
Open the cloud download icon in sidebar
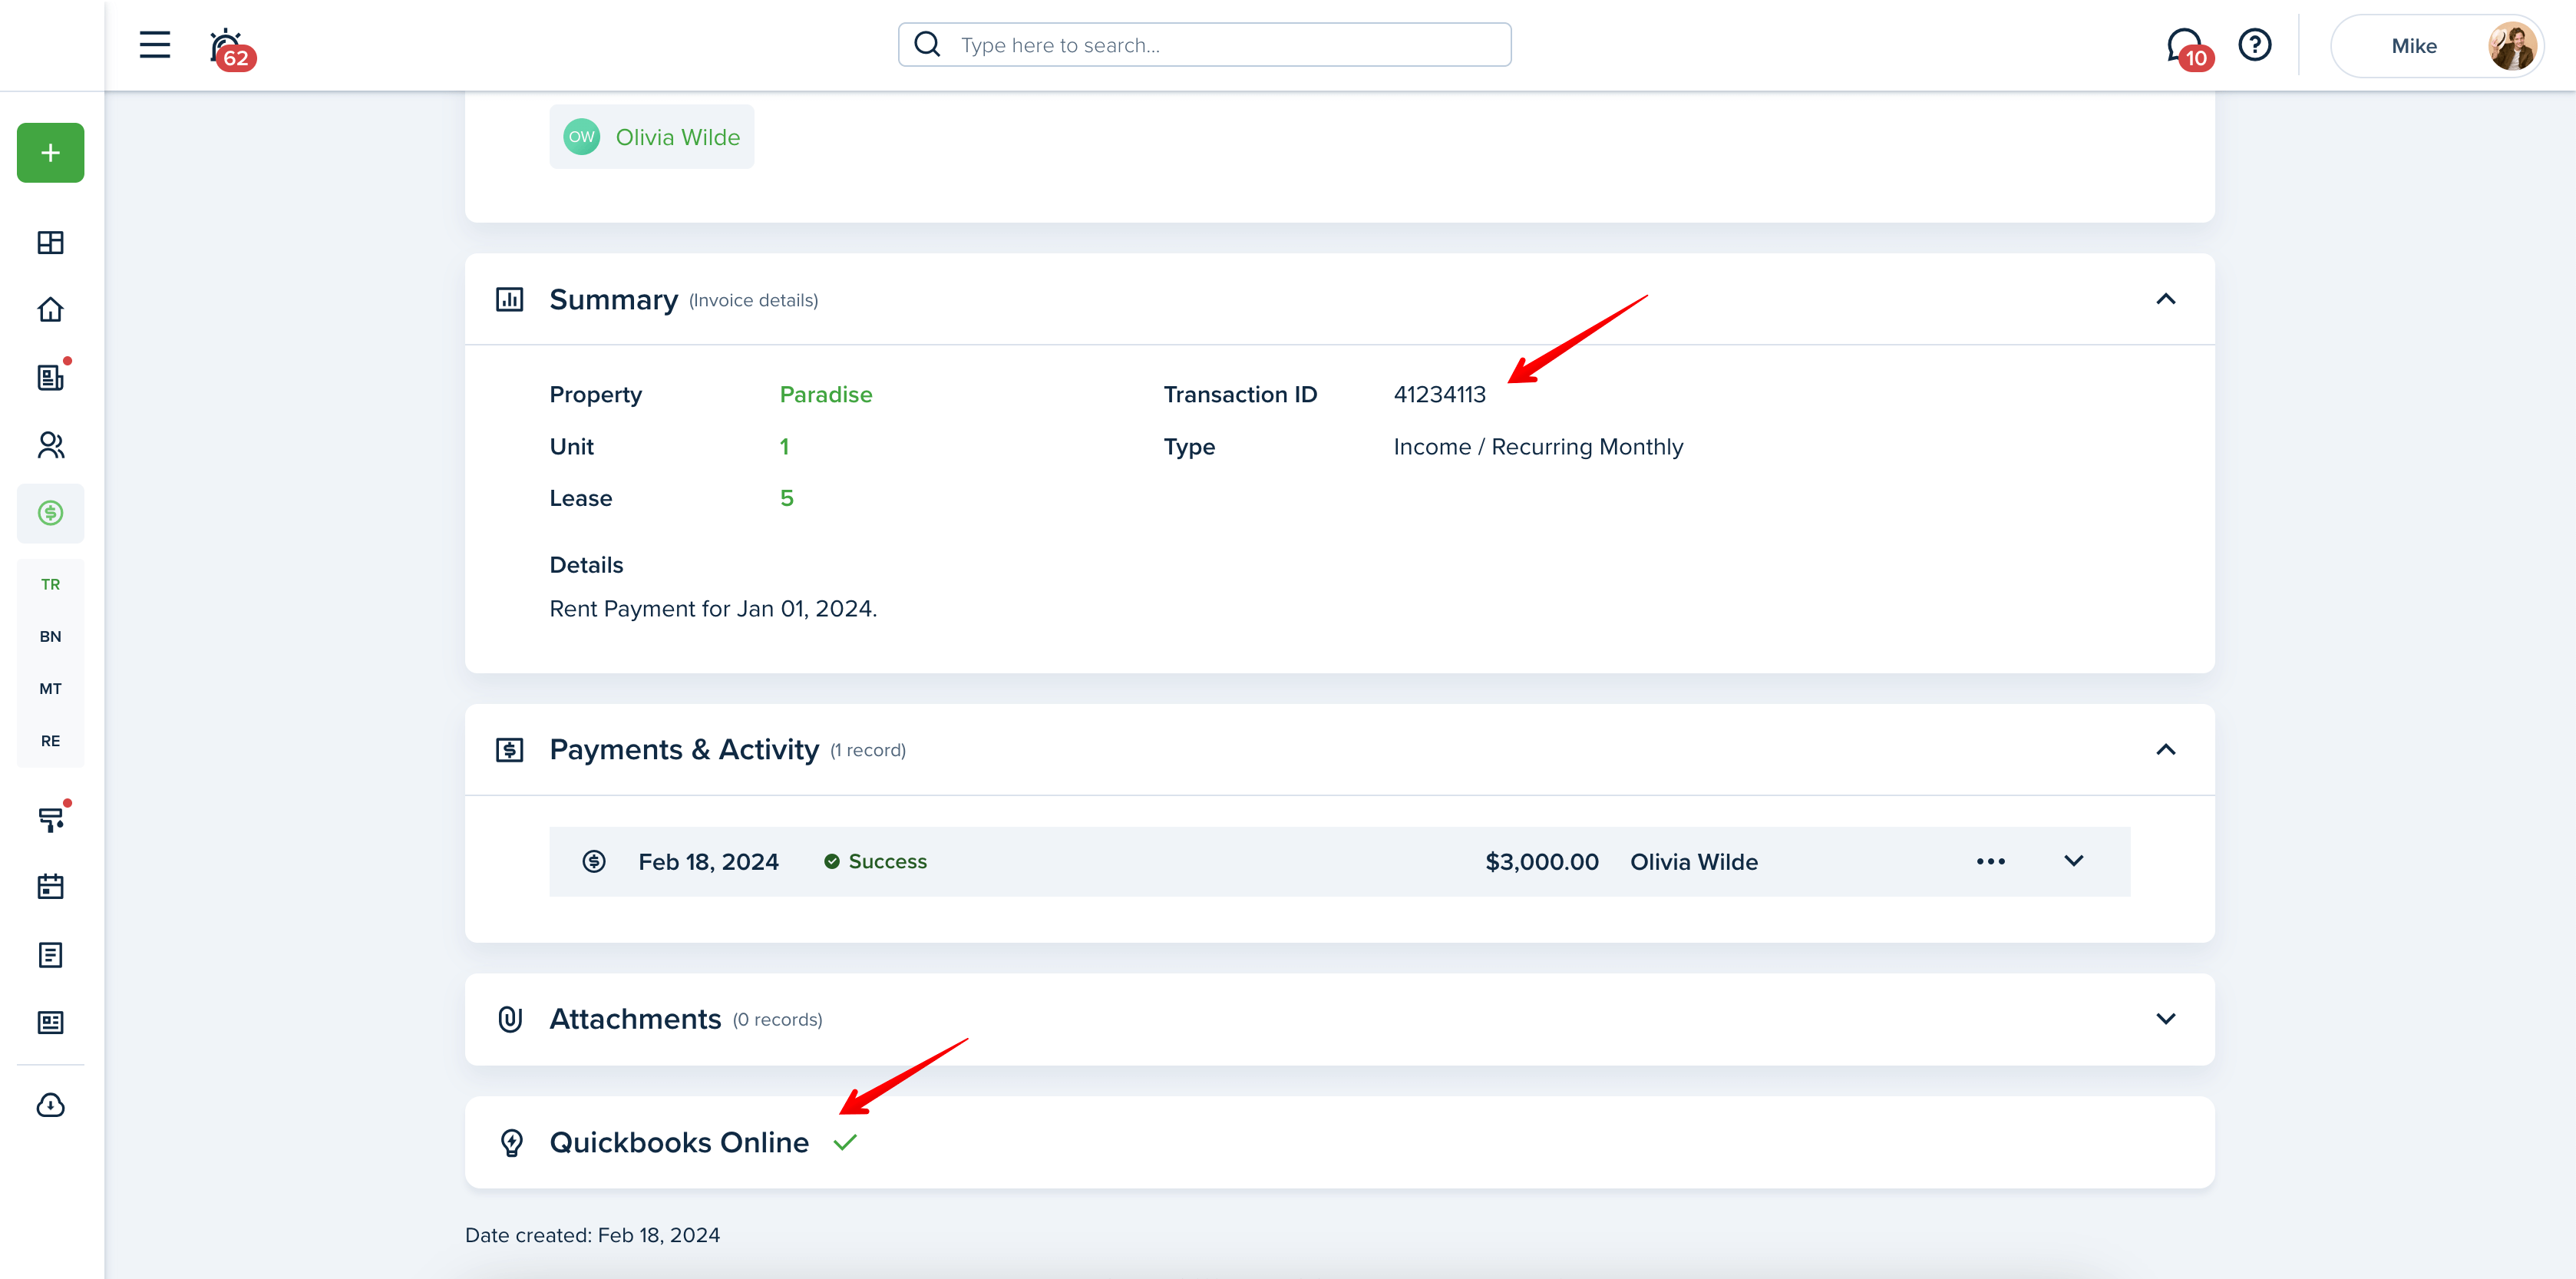coord(51,1105)
